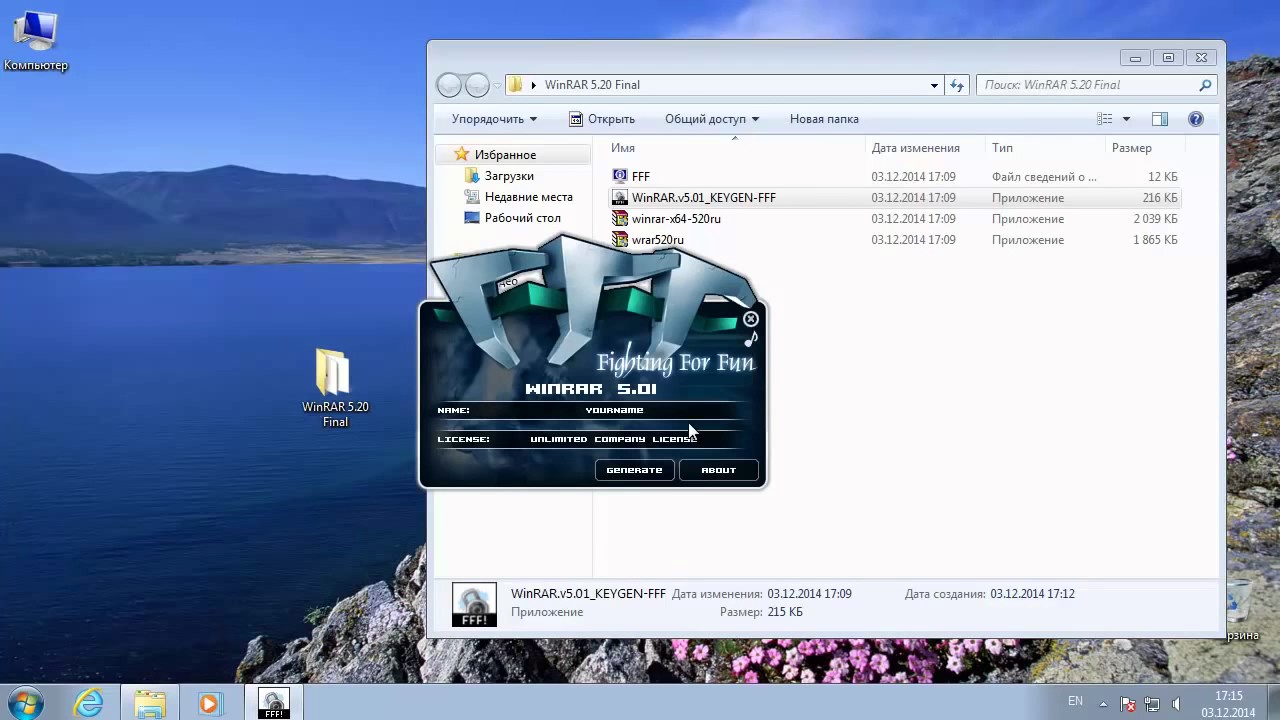
Task: Close the FFF keygen with its X icon
Action: (x=751, y=319)
